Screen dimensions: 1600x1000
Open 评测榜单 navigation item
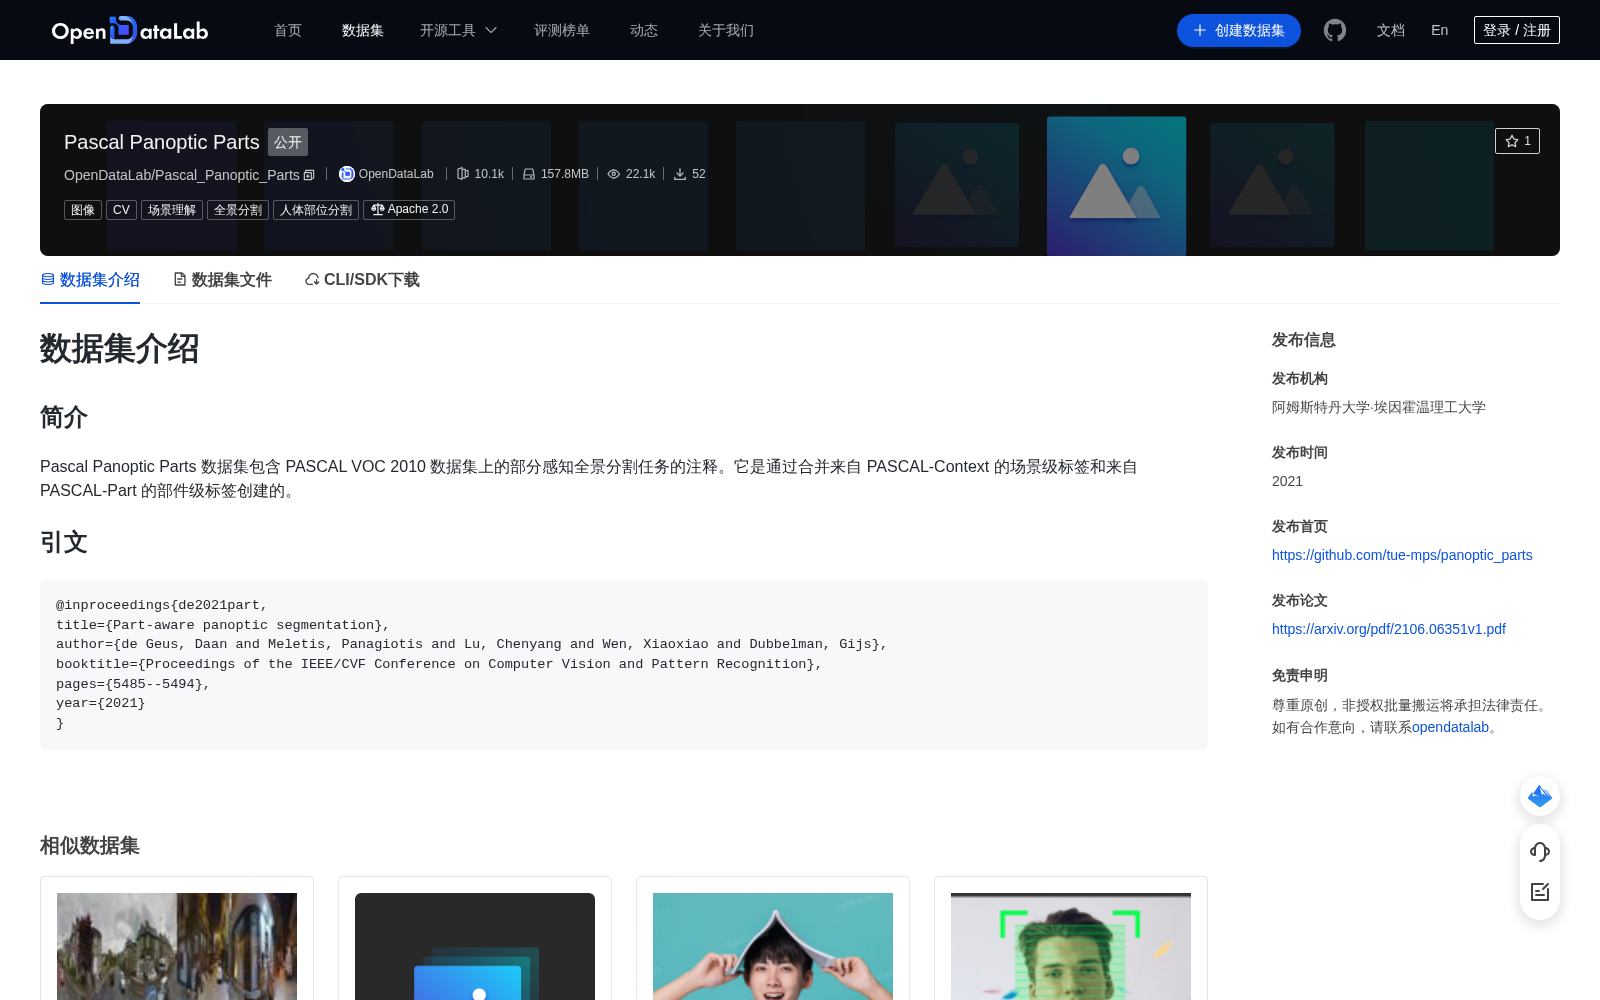pos(562,30)
